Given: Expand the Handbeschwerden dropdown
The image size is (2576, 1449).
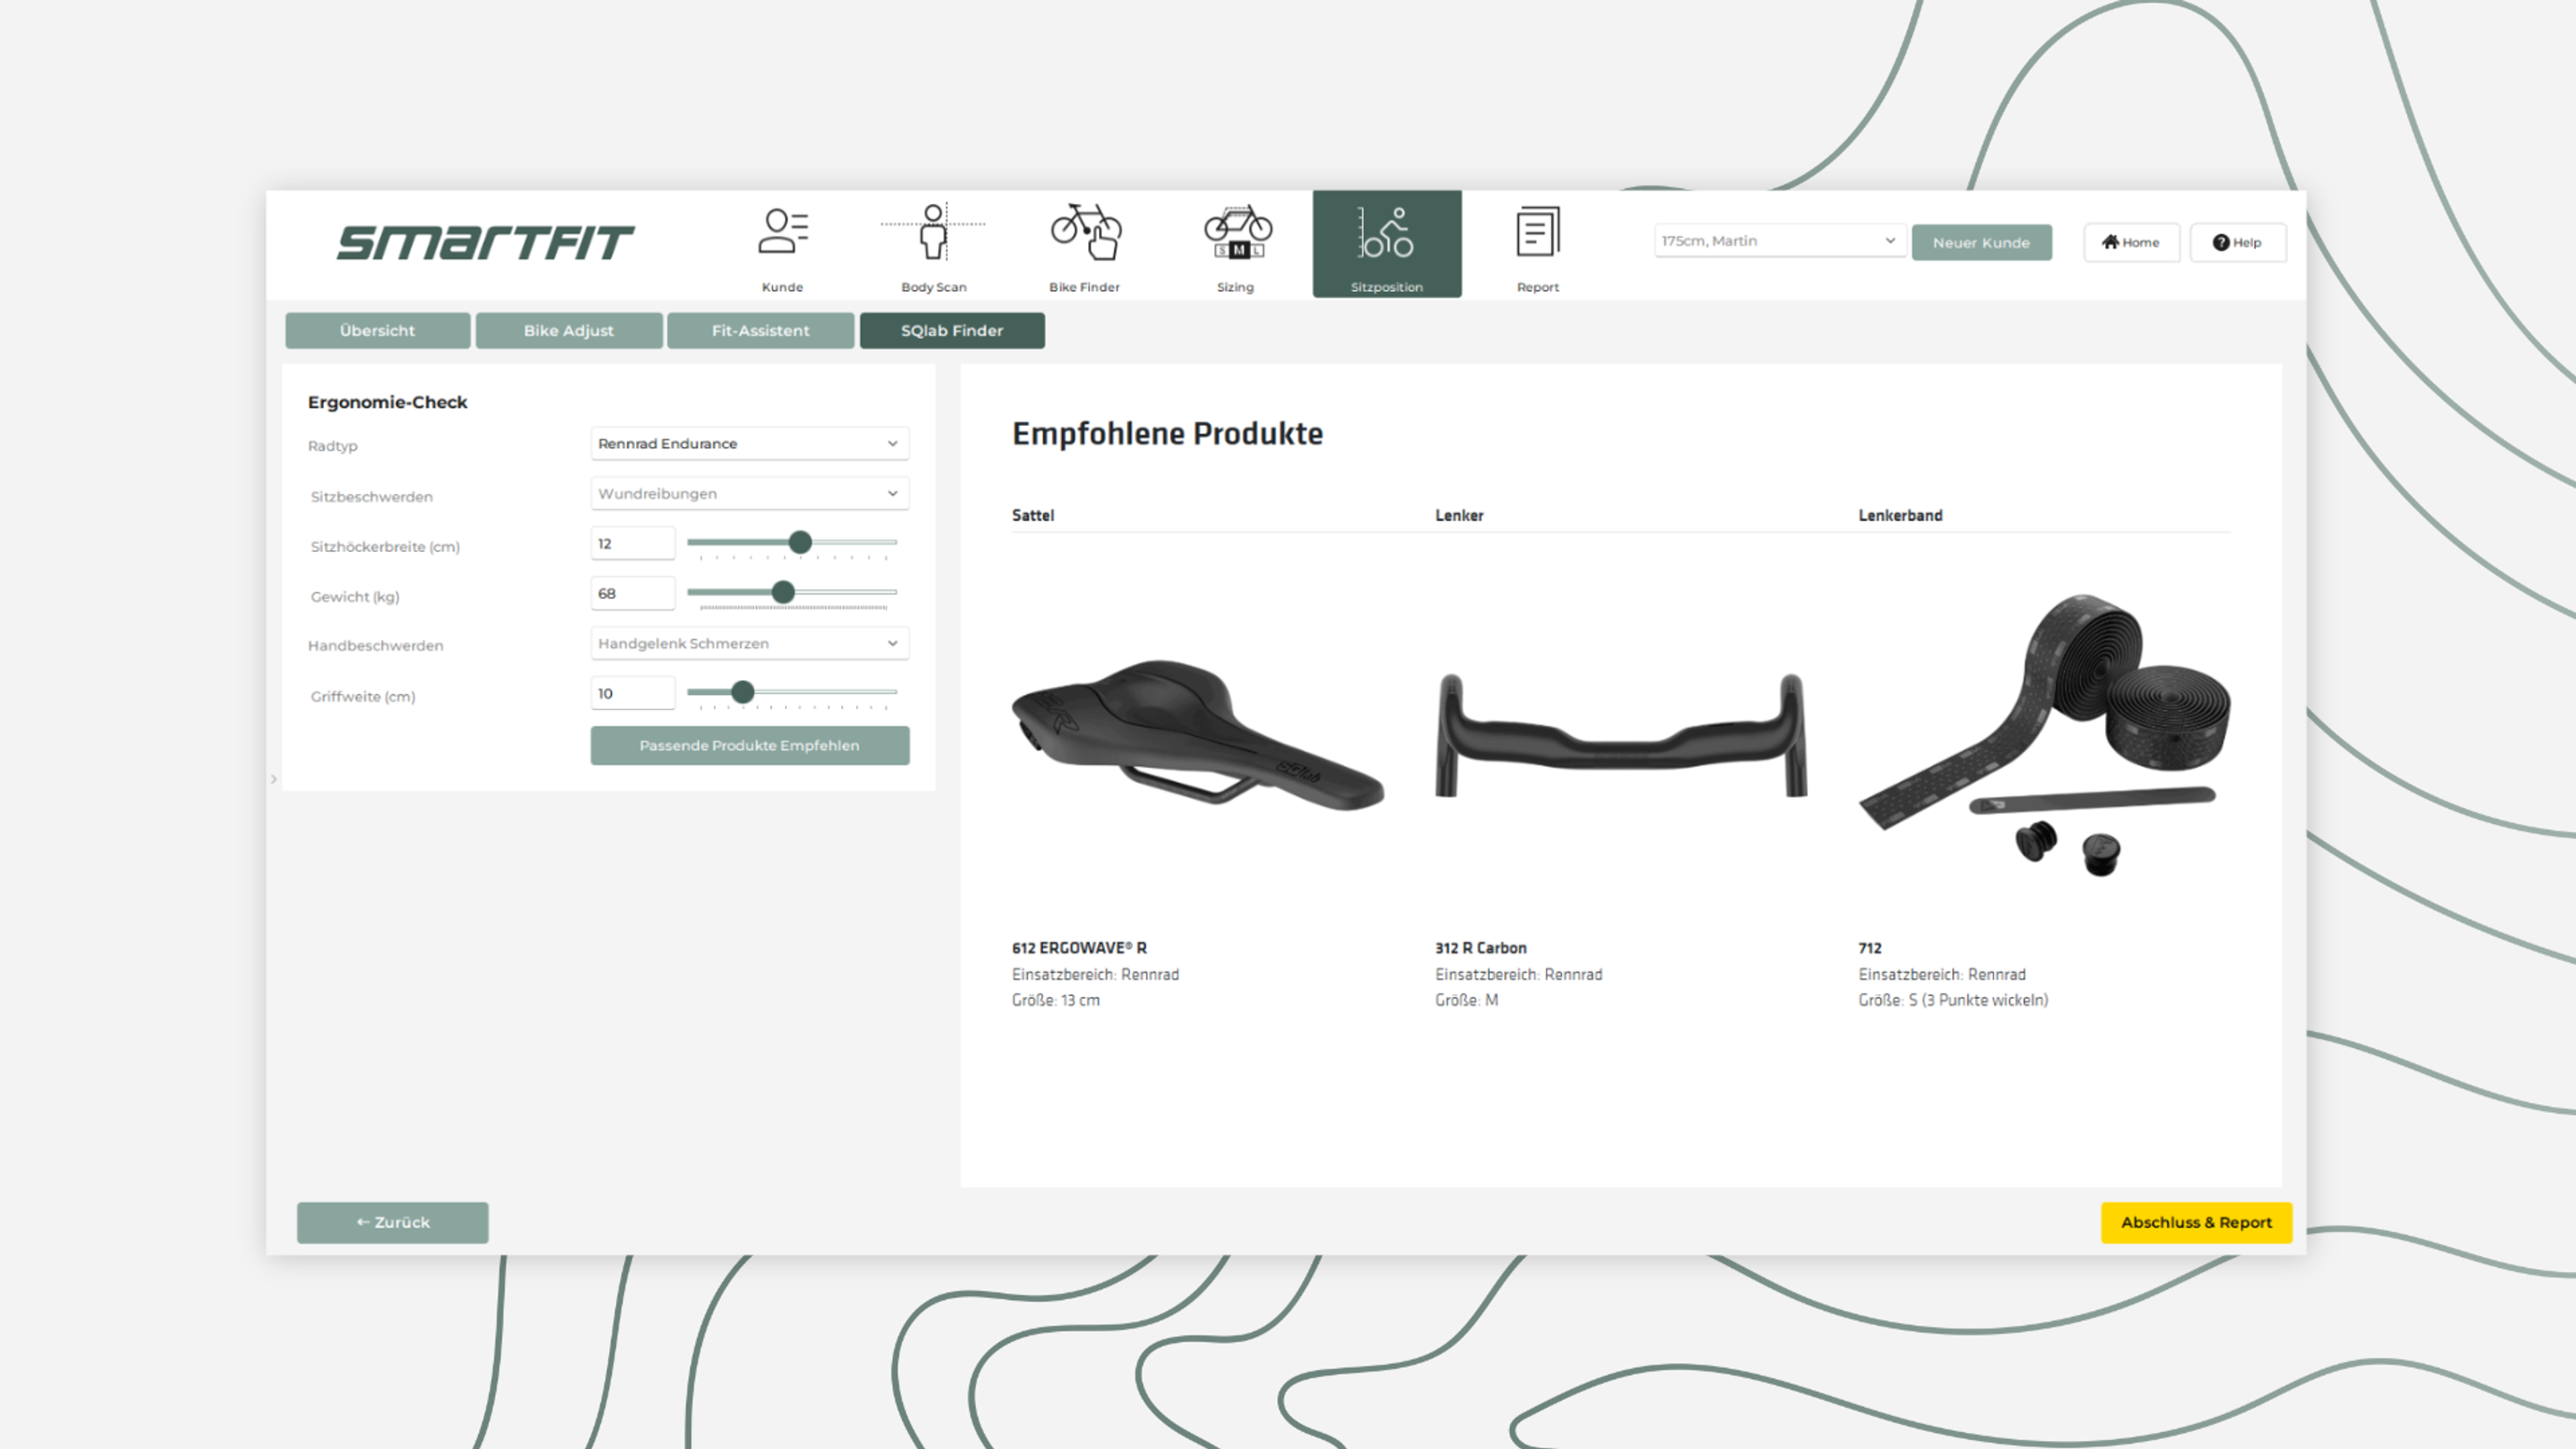Looking at the screenshot, I should point(749,643).
